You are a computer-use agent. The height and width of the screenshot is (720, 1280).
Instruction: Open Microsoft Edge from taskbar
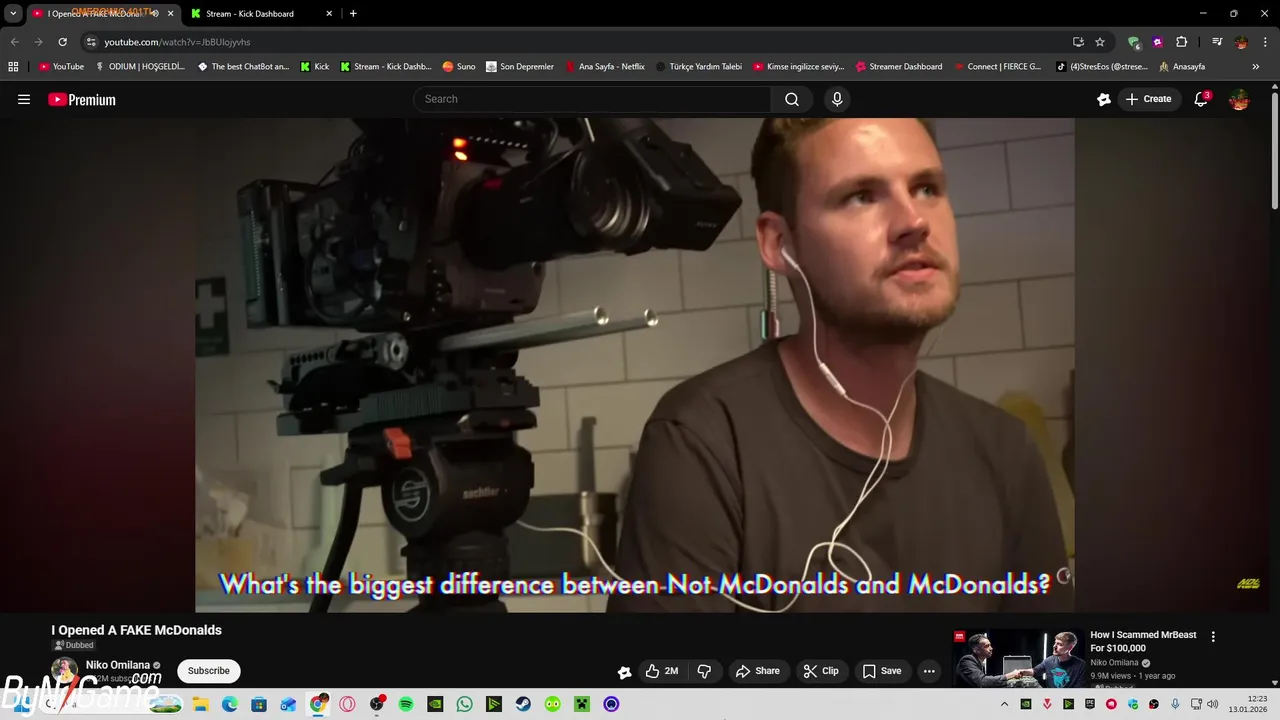pos(230,704)
